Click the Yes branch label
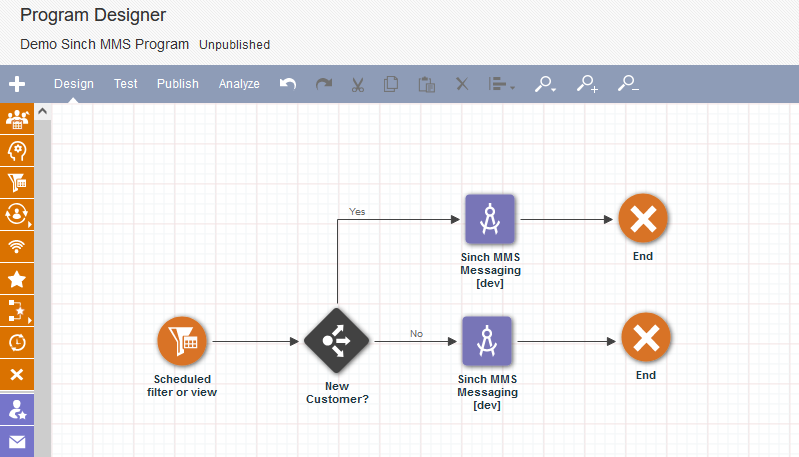The height and width of the screenshot is (457, 799). coord(357,211)
